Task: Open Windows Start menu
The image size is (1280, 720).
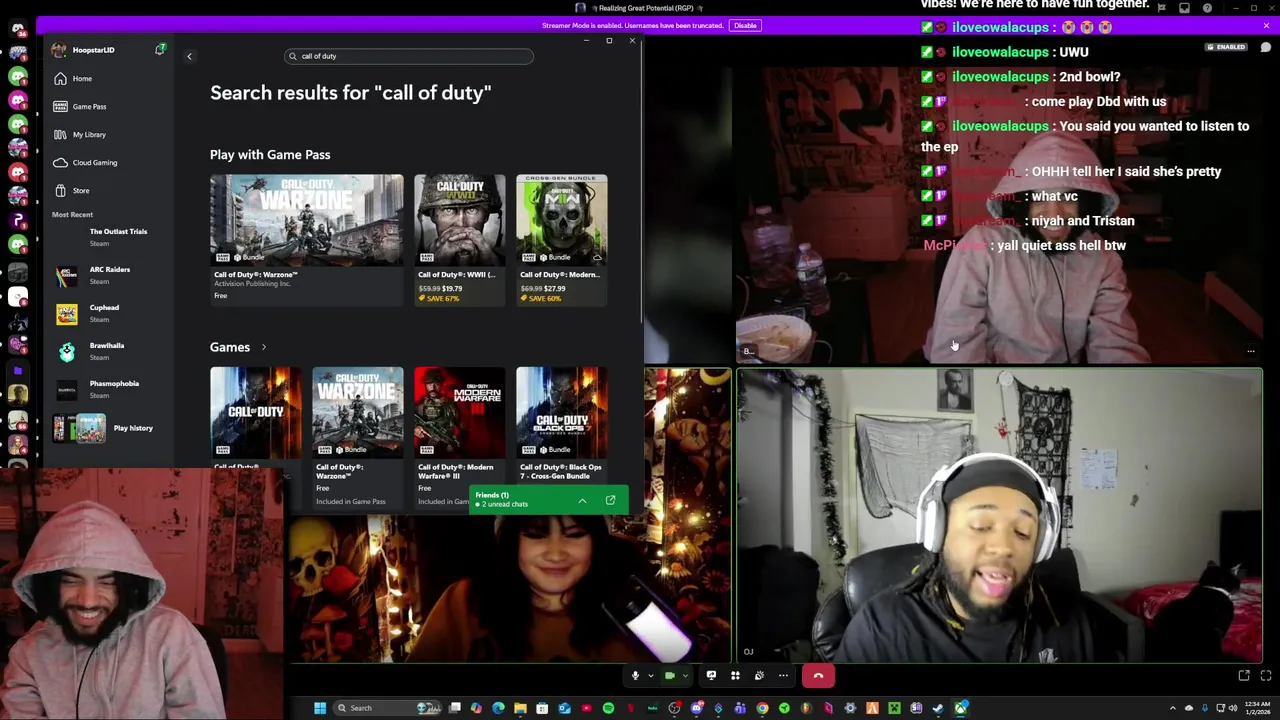Action: (320, 708)
